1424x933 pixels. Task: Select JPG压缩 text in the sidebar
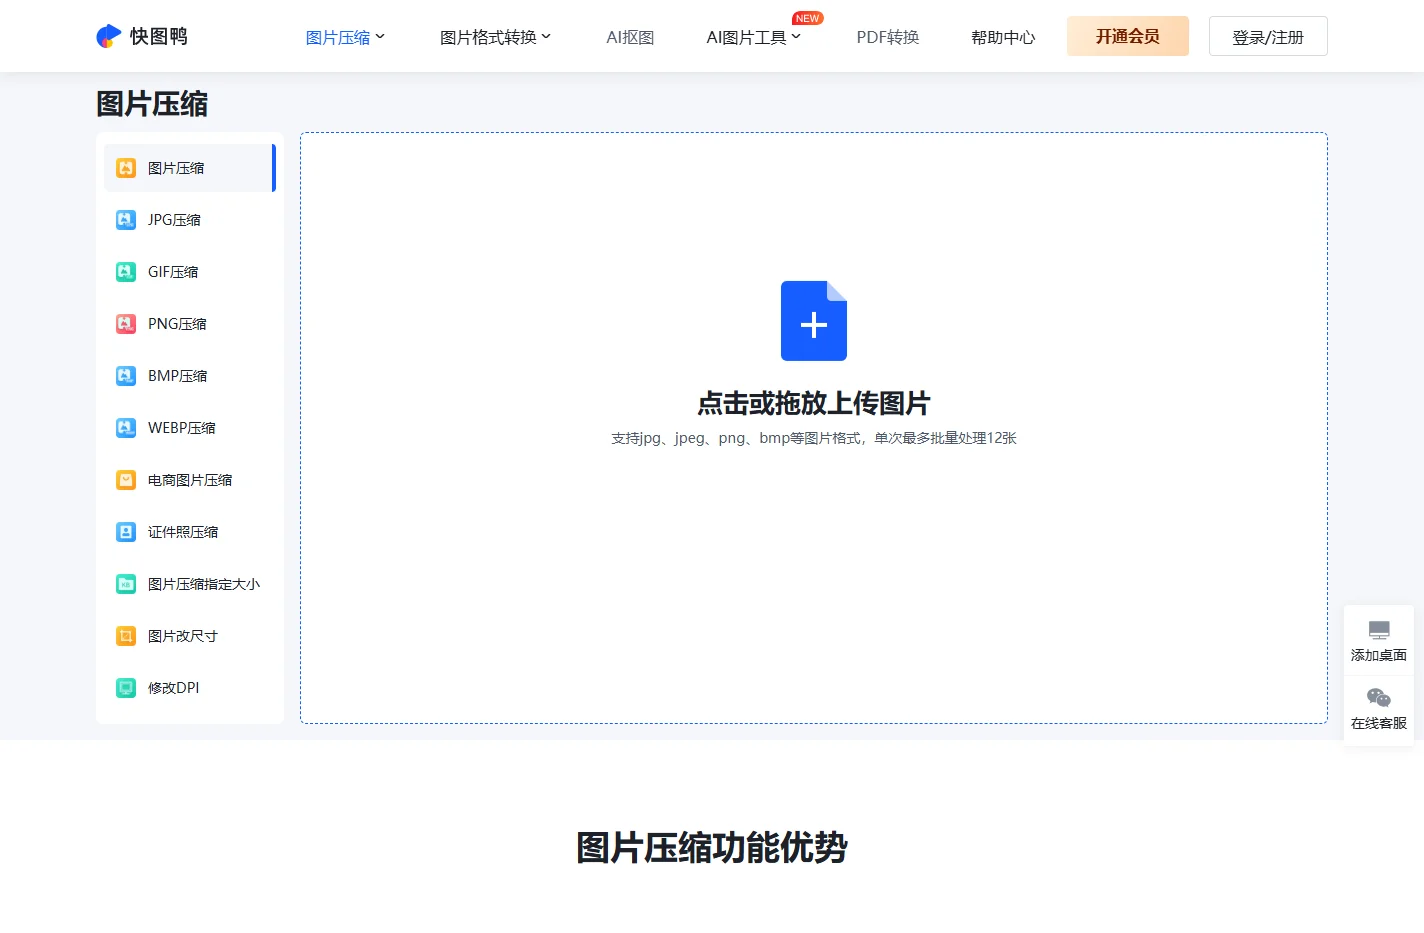[x=174, y=220]
